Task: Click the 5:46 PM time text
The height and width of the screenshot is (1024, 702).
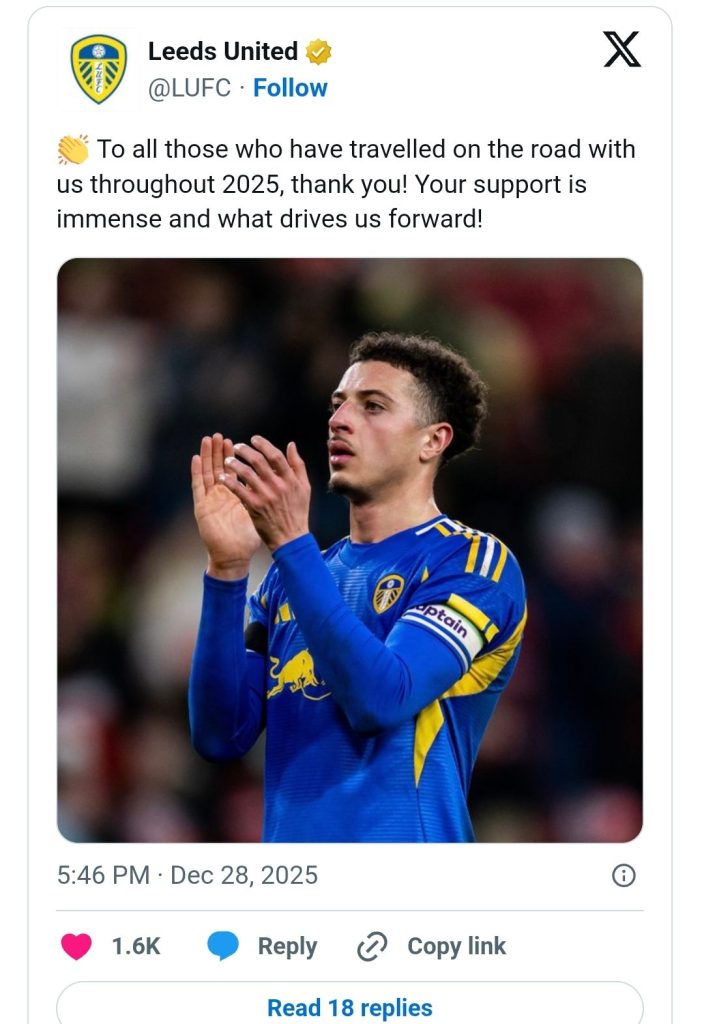Action: 103,875
